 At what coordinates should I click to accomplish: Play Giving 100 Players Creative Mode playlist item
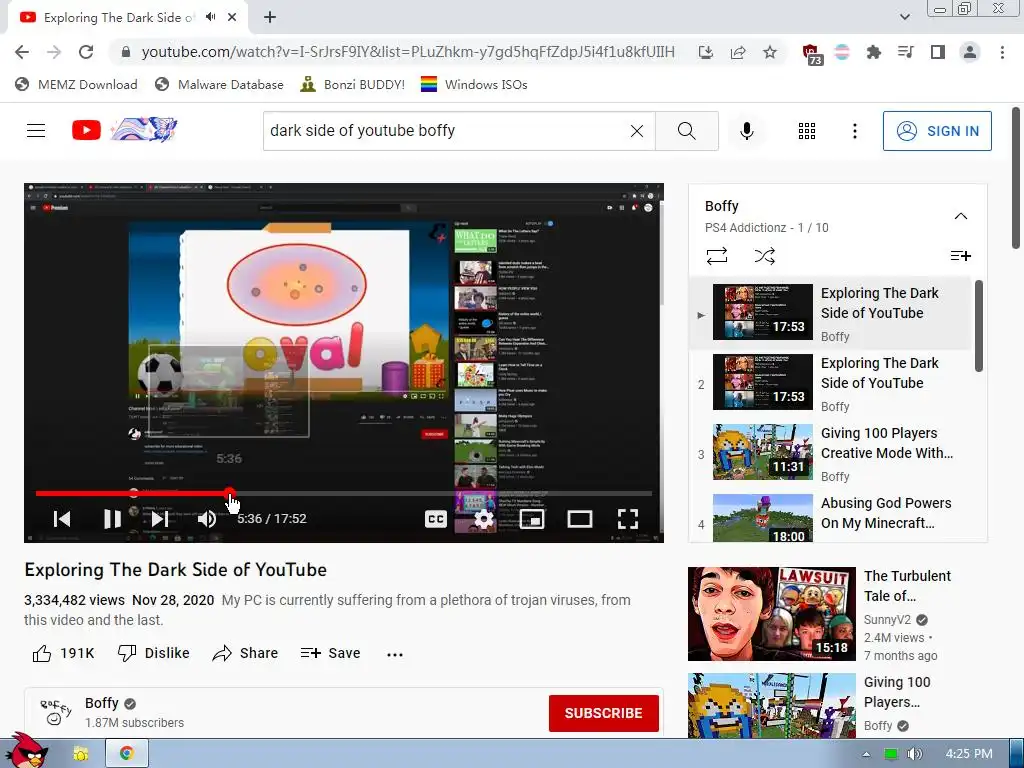831,453
